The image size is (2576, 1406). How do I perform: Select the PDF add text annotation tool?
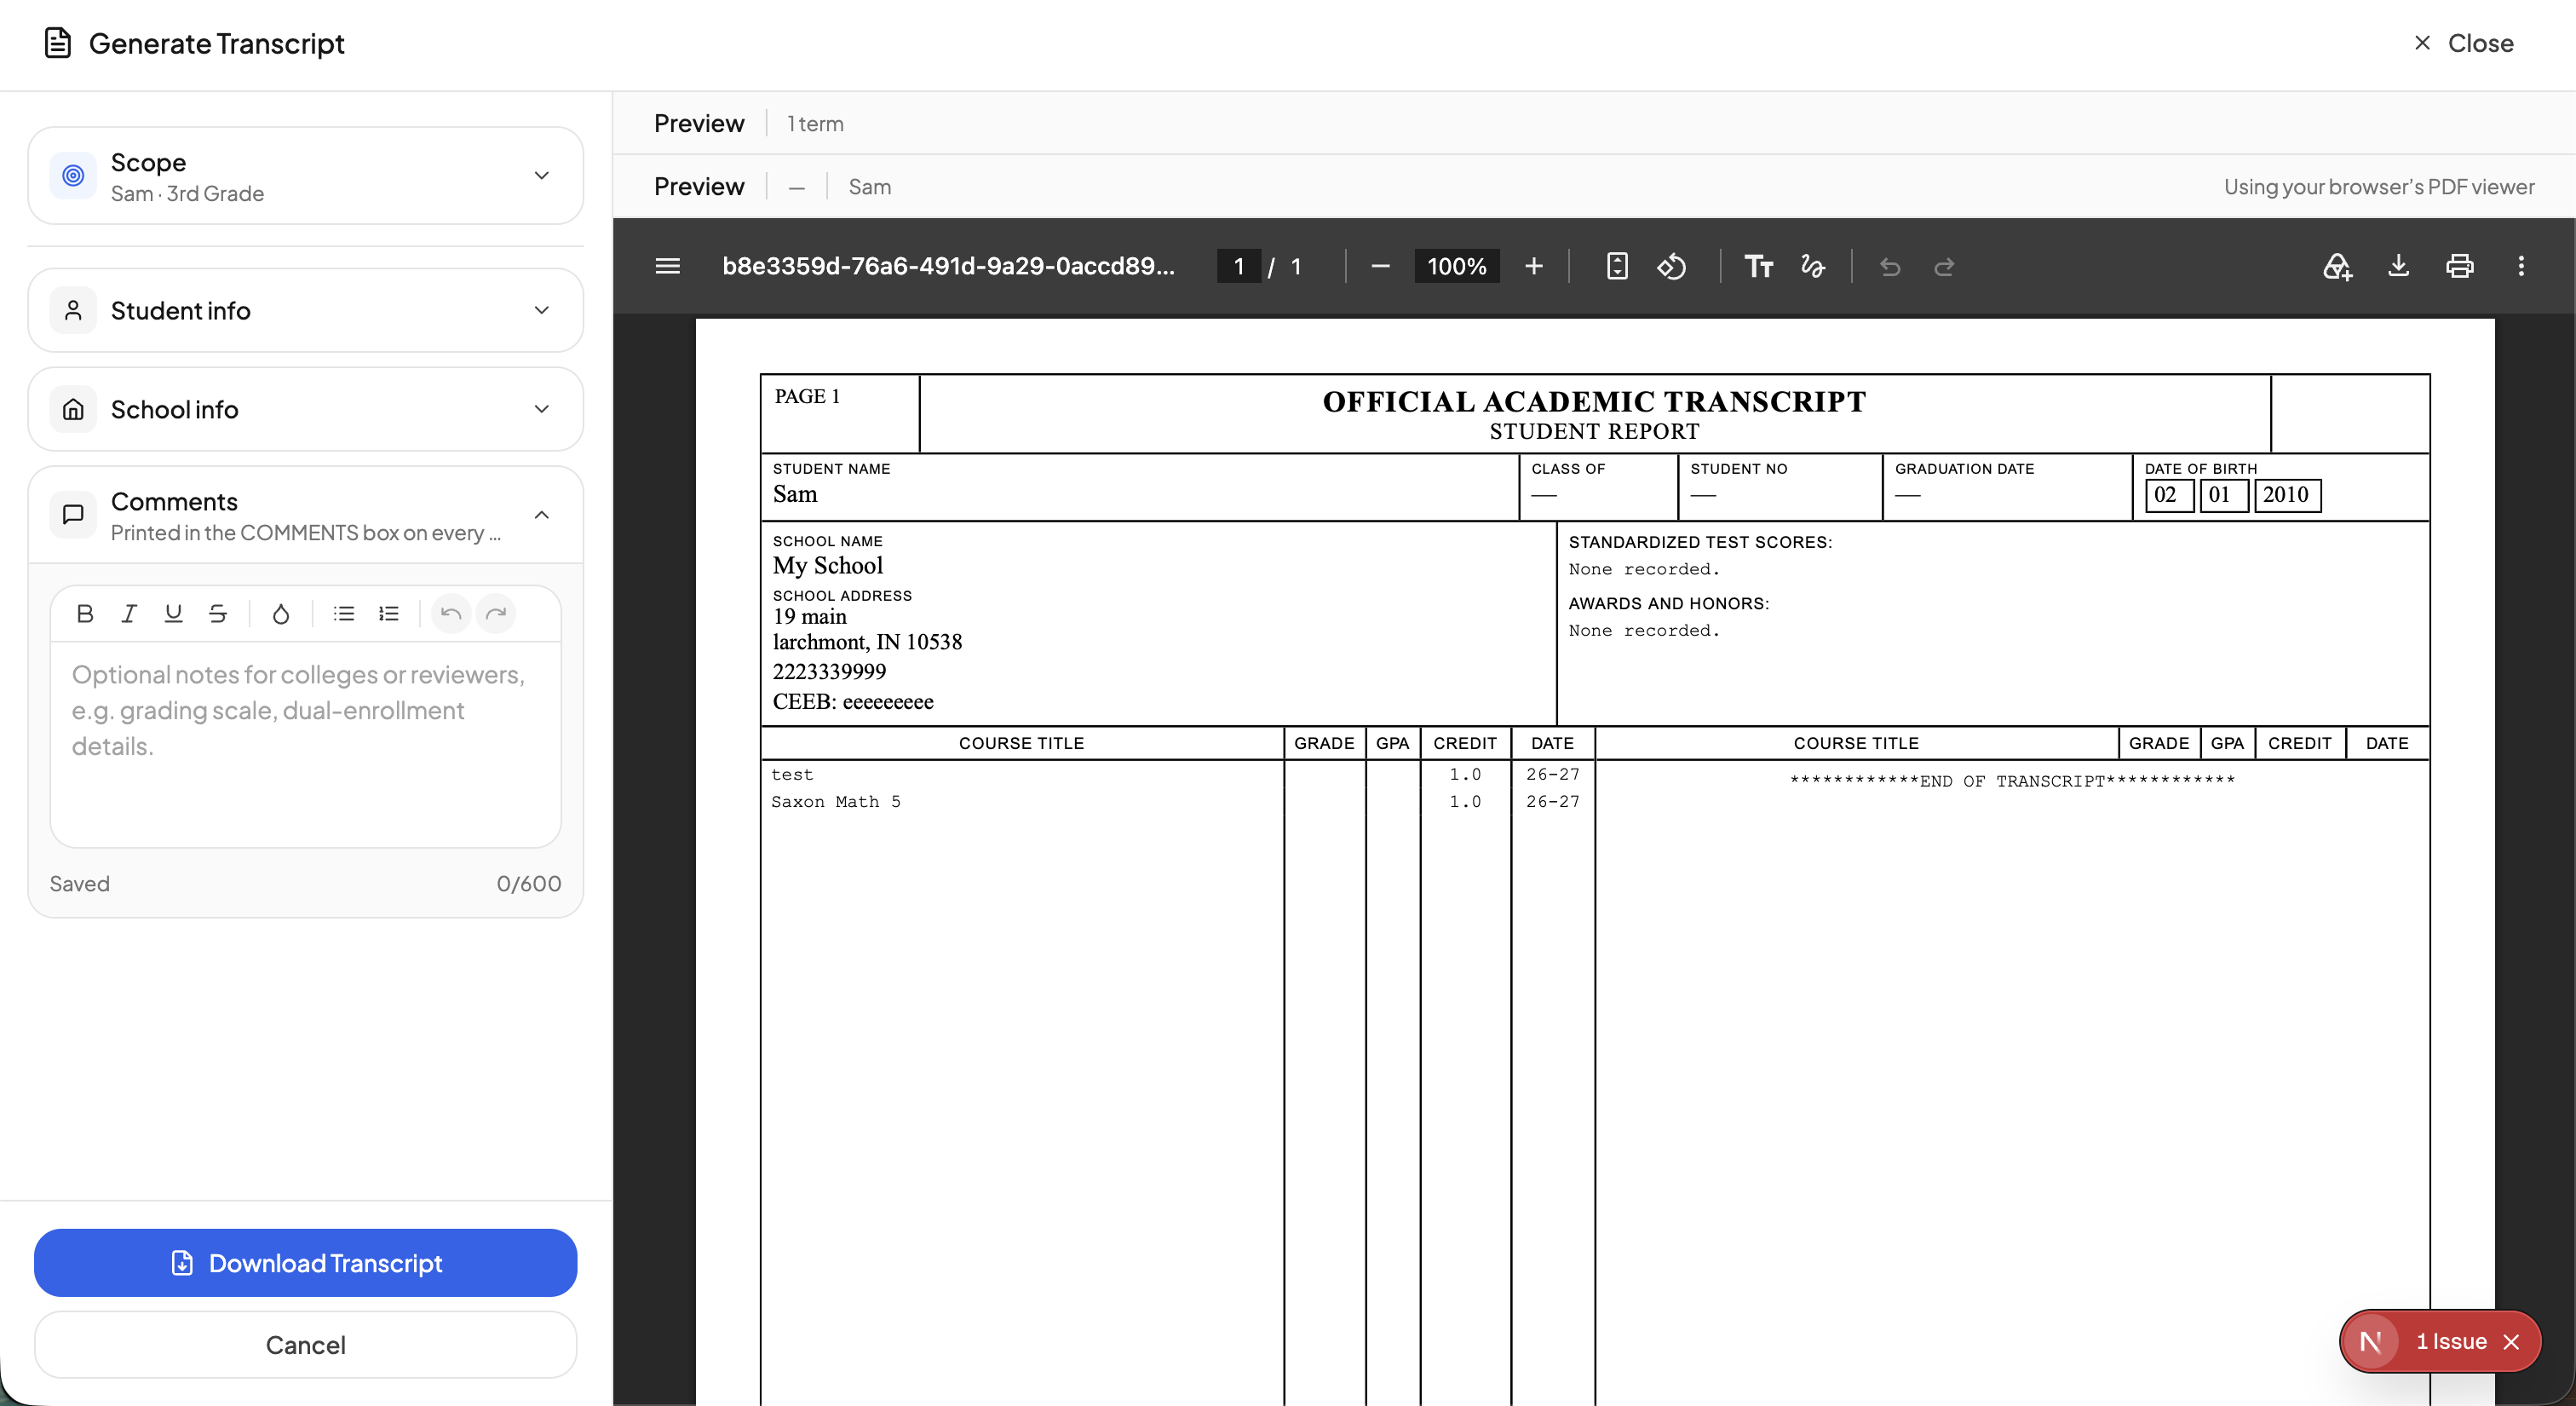coord(1758,266)
